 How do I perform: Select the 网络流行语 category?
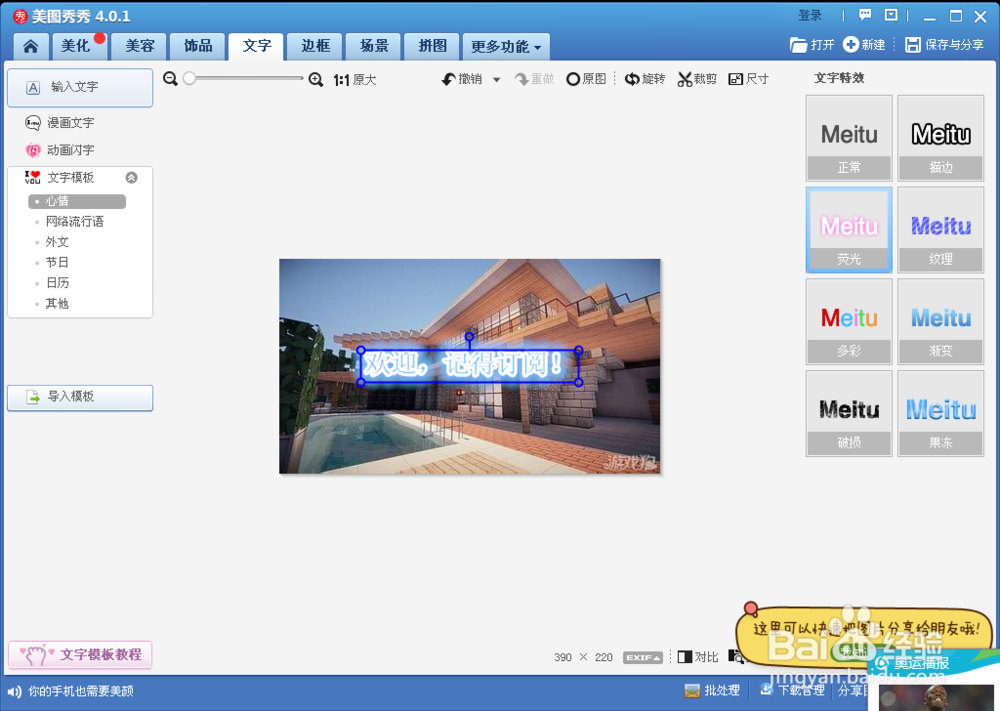tap(74, 221)
